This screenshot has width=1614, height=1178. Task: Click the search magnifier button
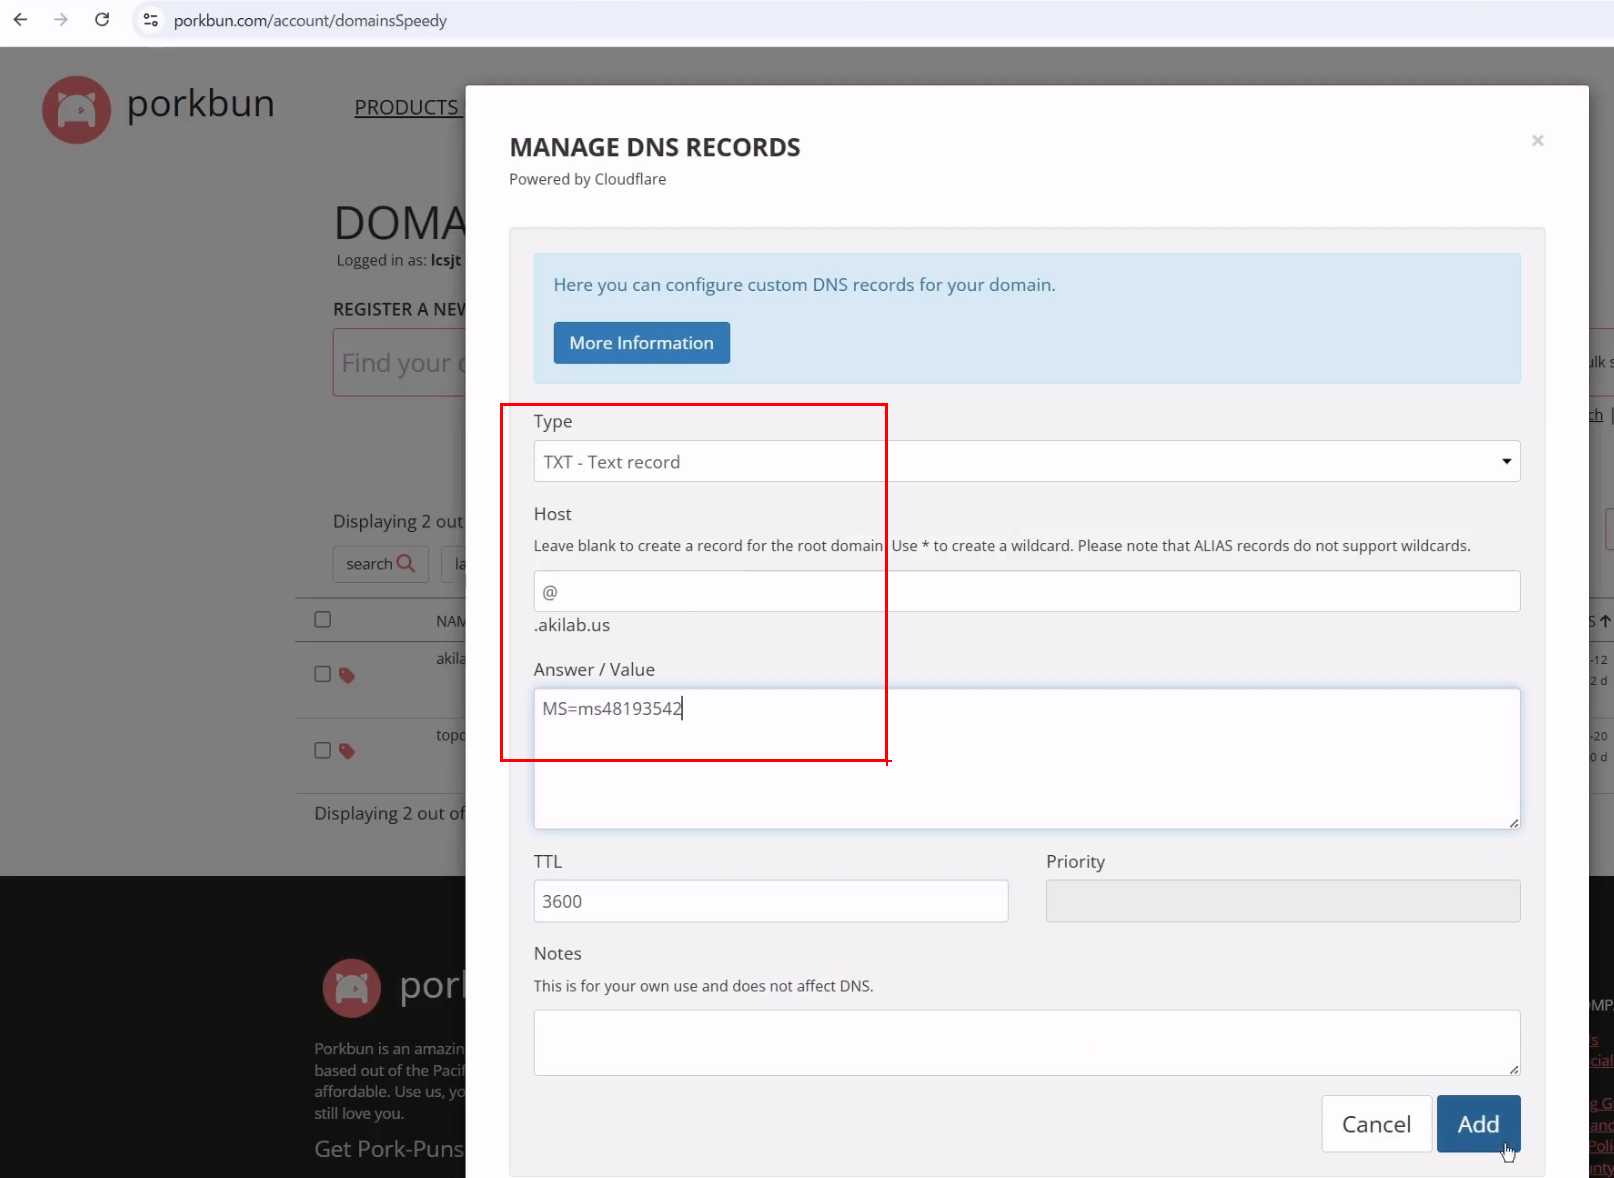click(380, 564)
